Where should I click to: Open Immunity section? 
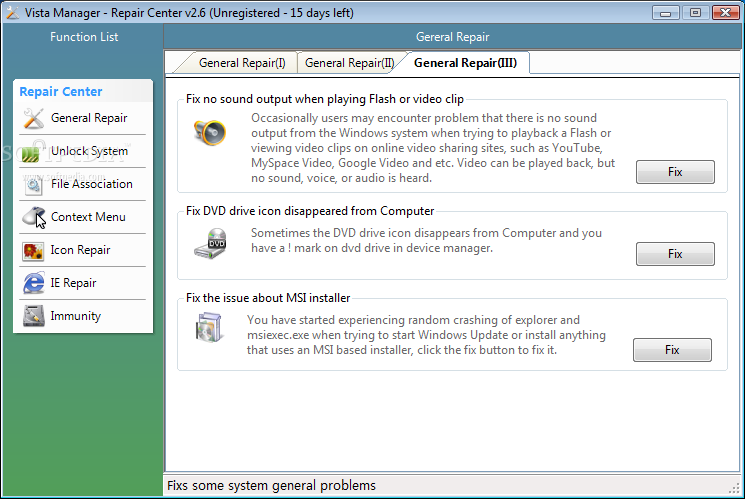point(83,316)
